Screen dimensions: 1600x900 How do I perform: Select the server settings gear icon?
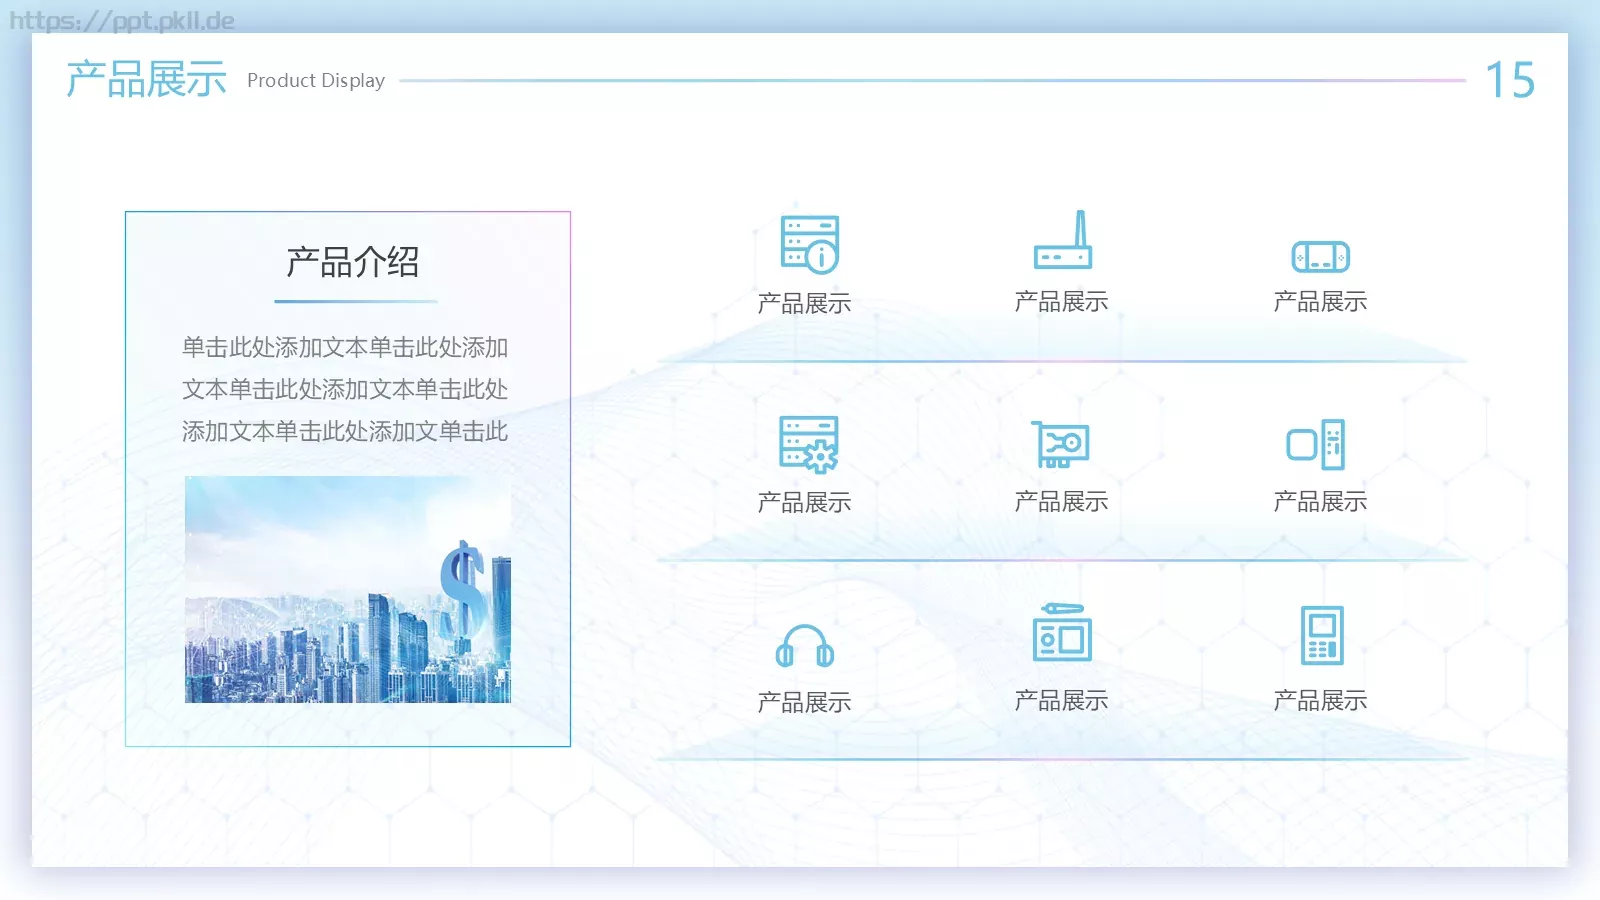809,444
